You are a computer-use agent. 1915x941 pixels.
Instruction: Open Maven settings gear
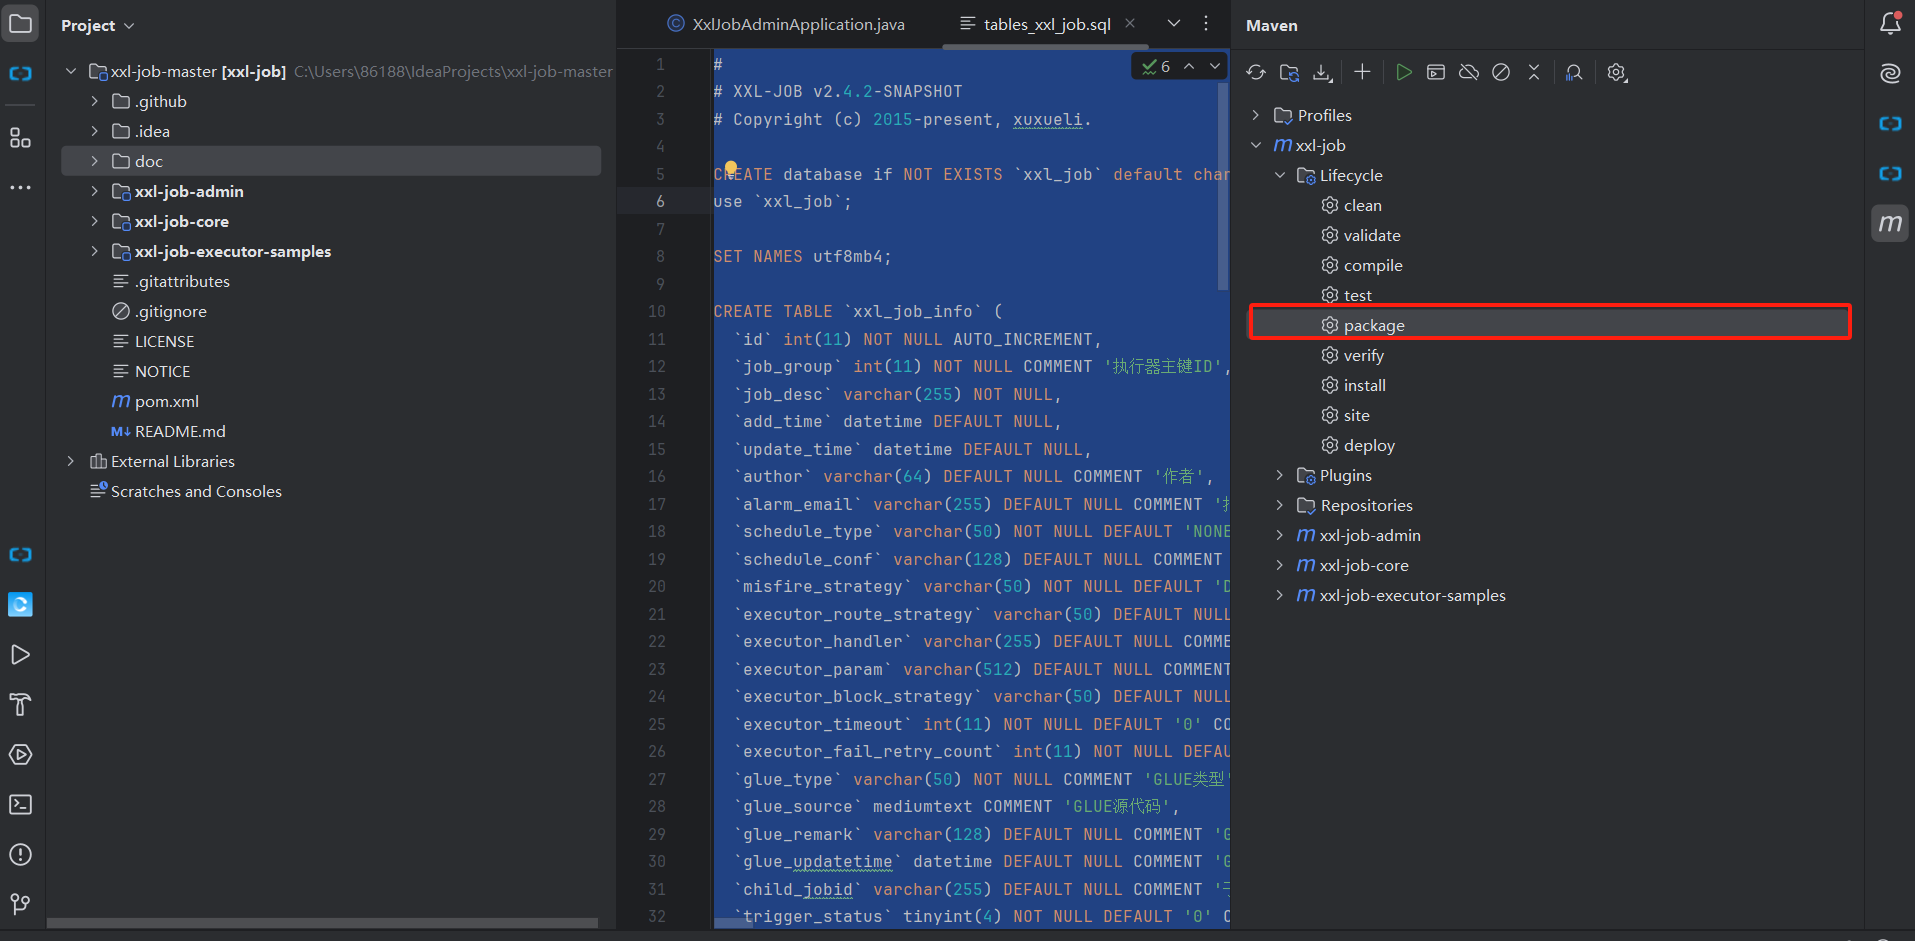1617,72
